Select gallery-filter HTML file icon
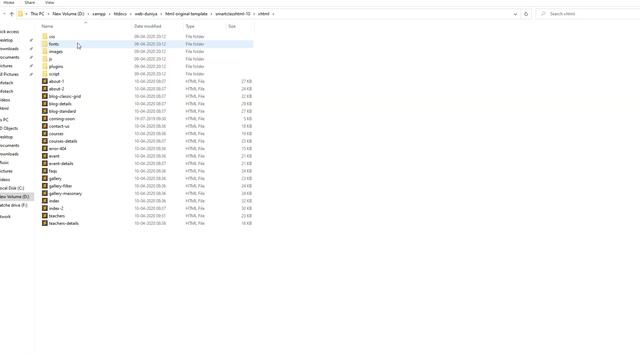This screenshot has width=640, height=360. tap(45, 186)
